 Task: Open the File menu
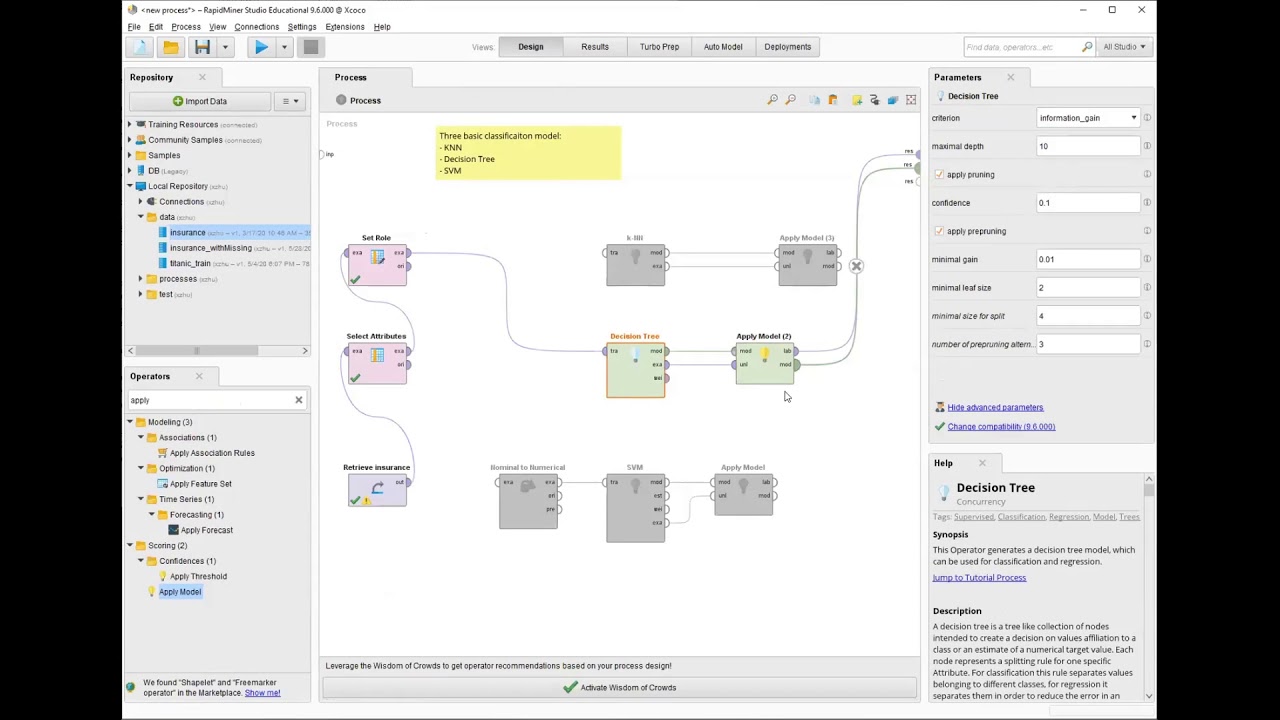(x=134, y=27)
